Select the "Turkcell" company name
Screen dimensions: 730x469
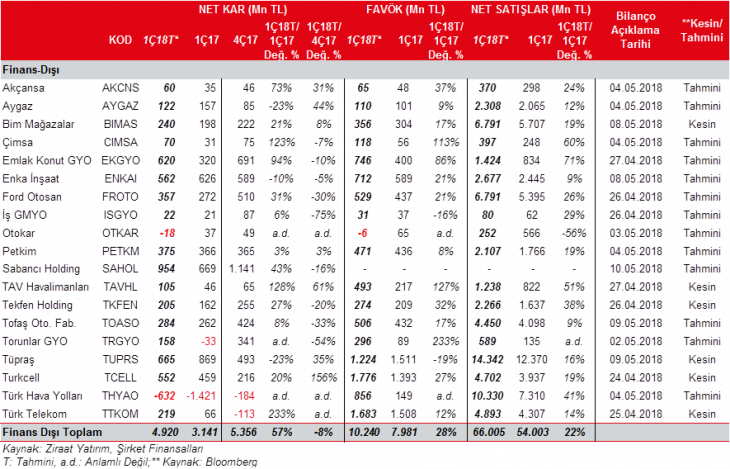pyautogui.click(x=21, y=378)
